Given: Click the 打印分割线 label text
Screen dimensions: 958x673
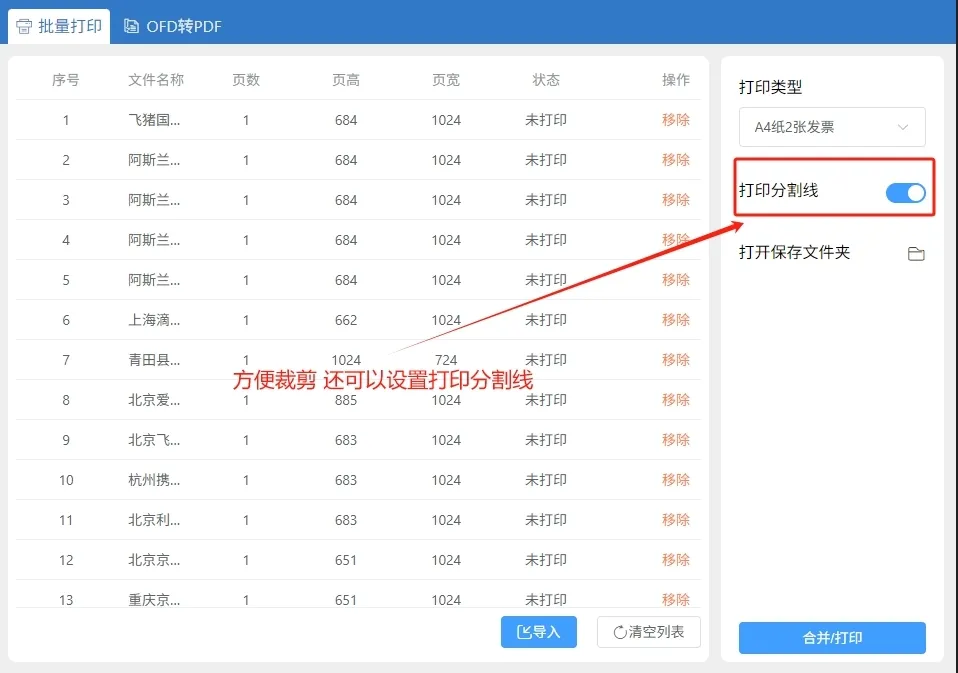Looking at the screenshot, I should click(x=778, y=190).
